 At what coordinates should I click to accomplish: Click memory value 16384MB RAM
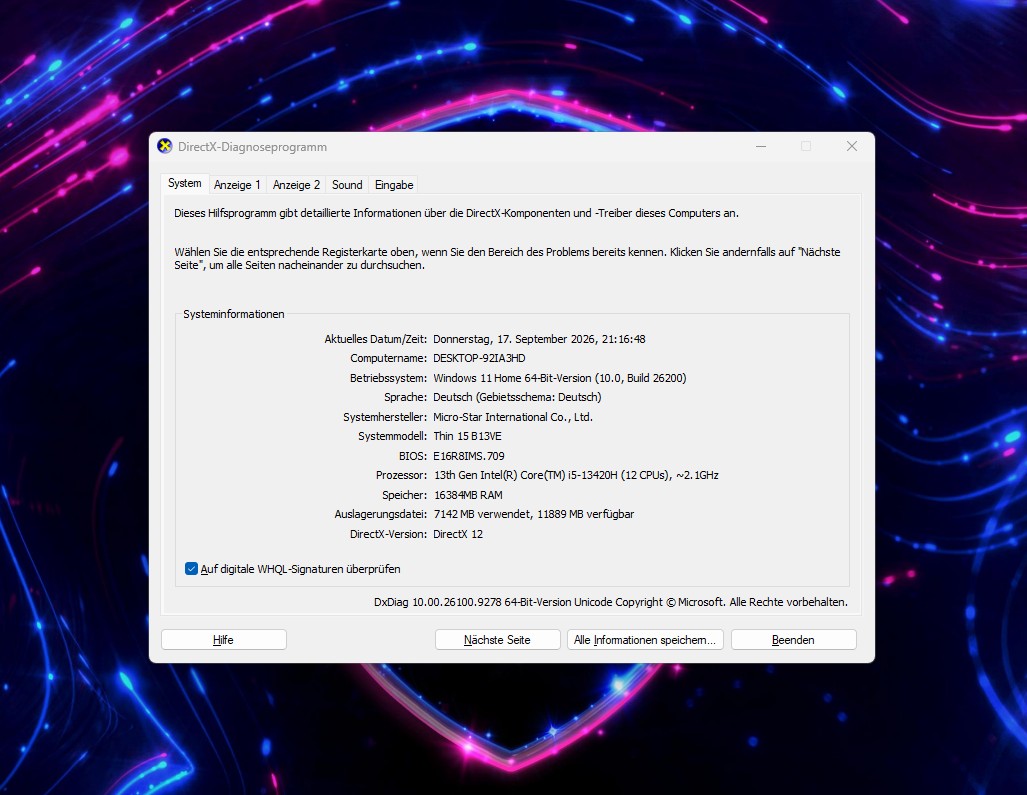(468, 495)
